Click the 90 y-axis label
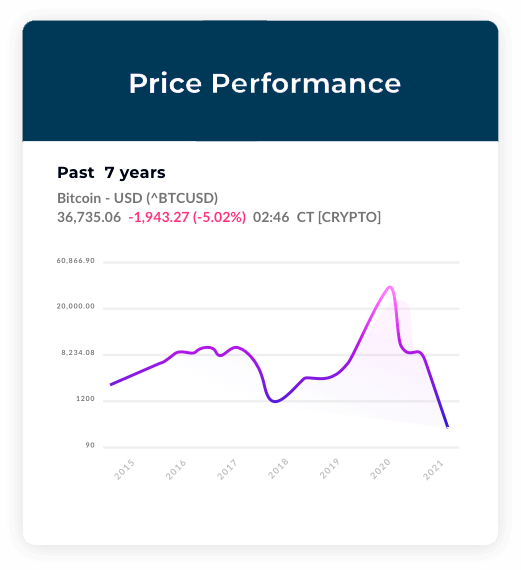Screen dimensions: 521x570 point(90,445)
